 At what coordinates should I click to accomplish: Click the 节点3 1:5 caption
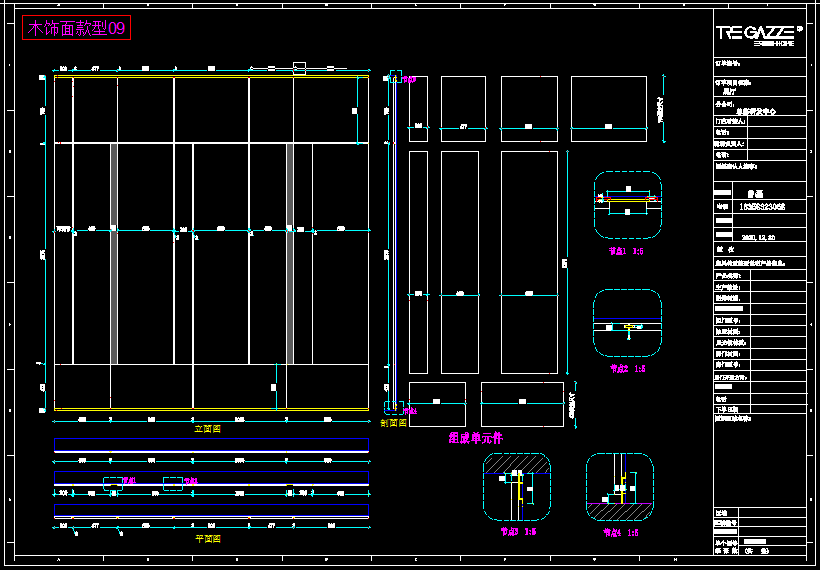coord(518,532)
